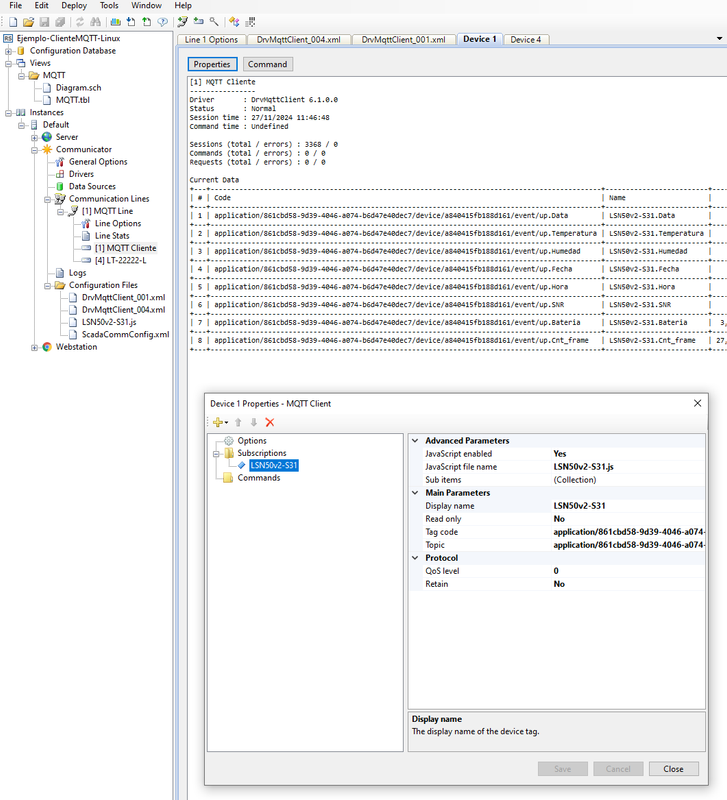
Task: Click the Save floppy disk icon
Action: 44,22
